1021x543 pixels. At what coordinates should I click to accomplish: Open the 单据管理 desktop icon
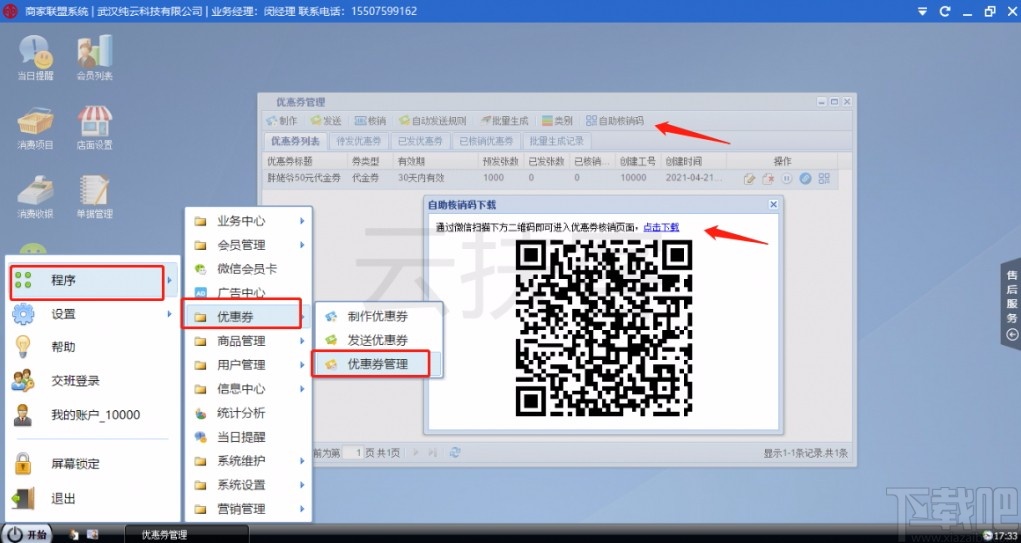click(94, 197)
